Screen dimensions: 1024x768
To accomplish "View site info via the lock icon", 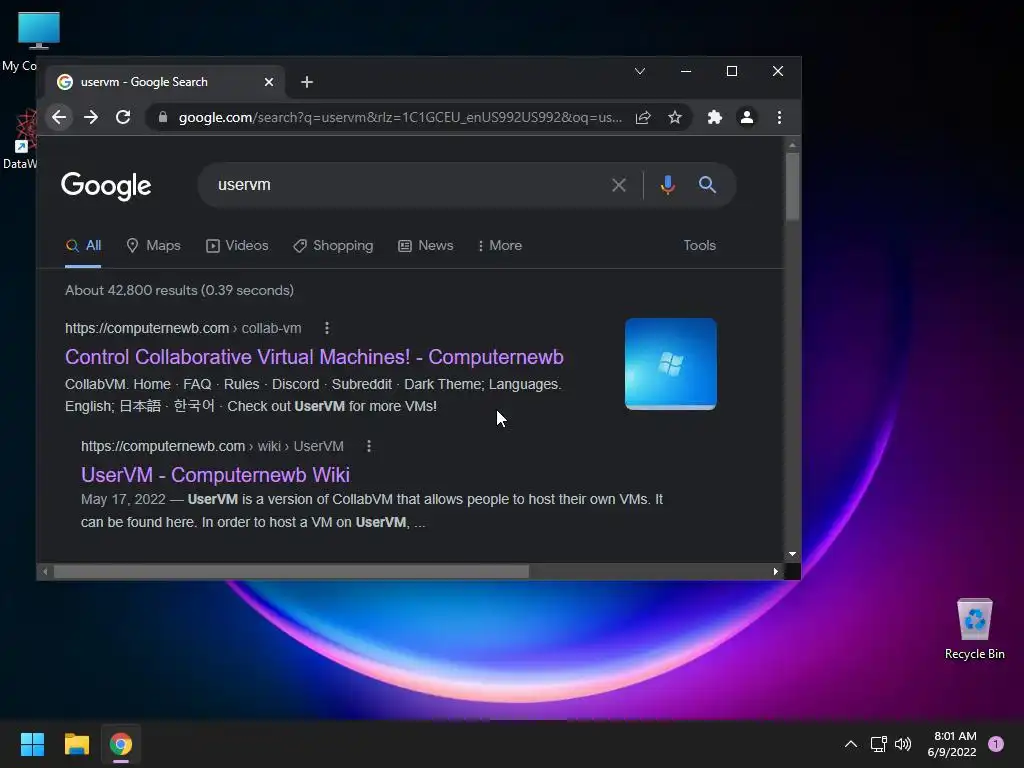I will point(163,118).
